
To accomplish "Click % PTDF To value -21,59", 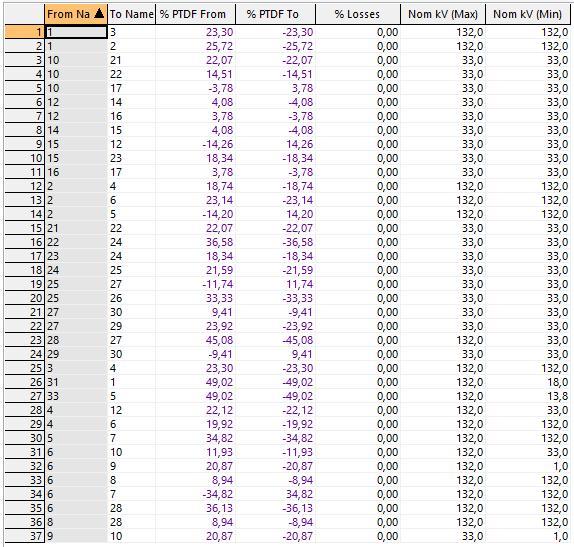I will 298,270.
